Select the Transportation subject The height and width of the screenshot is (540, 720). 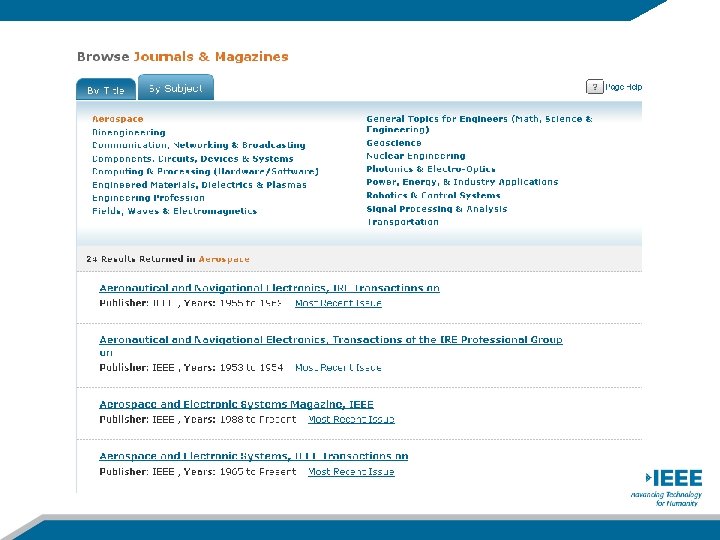pyautogui.click(x=402, y=221)
